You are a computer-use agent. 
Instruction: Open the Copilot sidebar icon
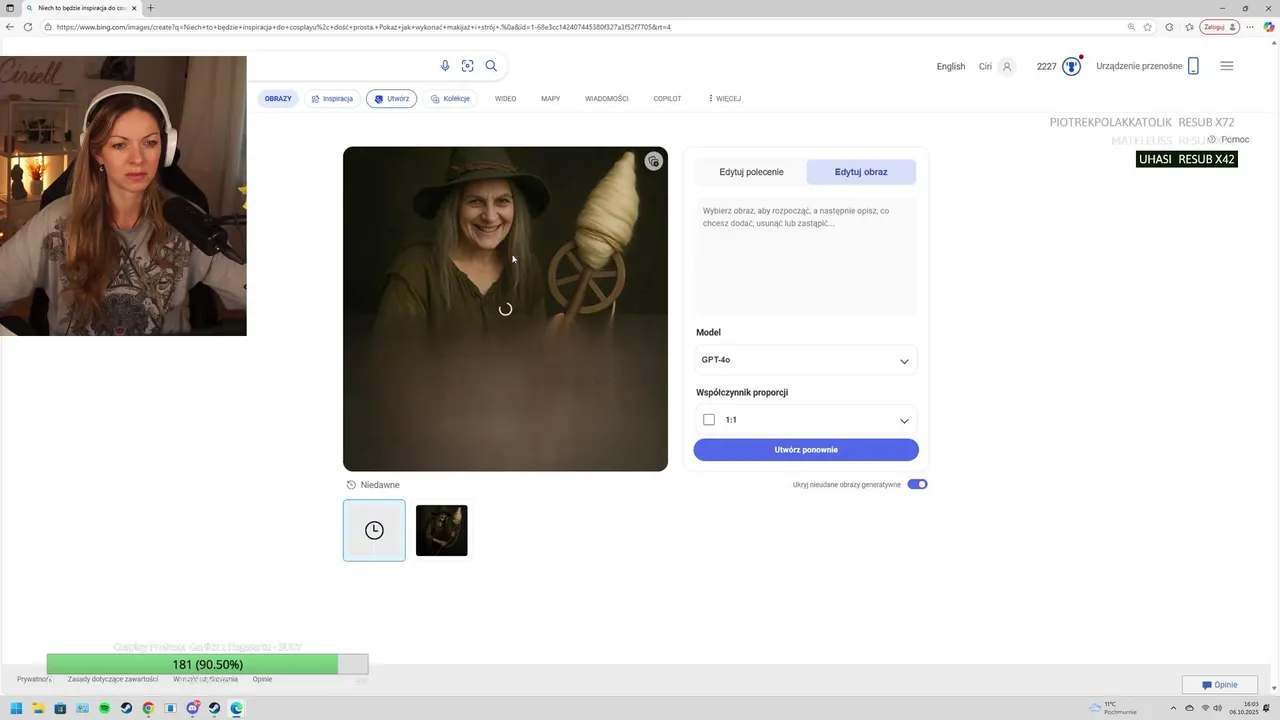(x=1269, y=27)
